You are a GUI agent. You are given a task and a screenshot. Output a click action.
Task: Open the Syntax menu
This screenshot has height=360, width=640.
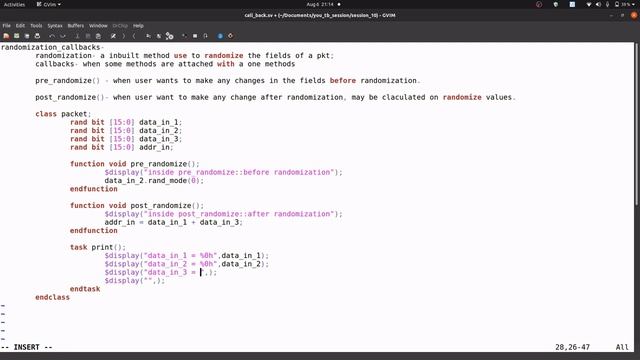pyautogui.click(x=55, y=26)
